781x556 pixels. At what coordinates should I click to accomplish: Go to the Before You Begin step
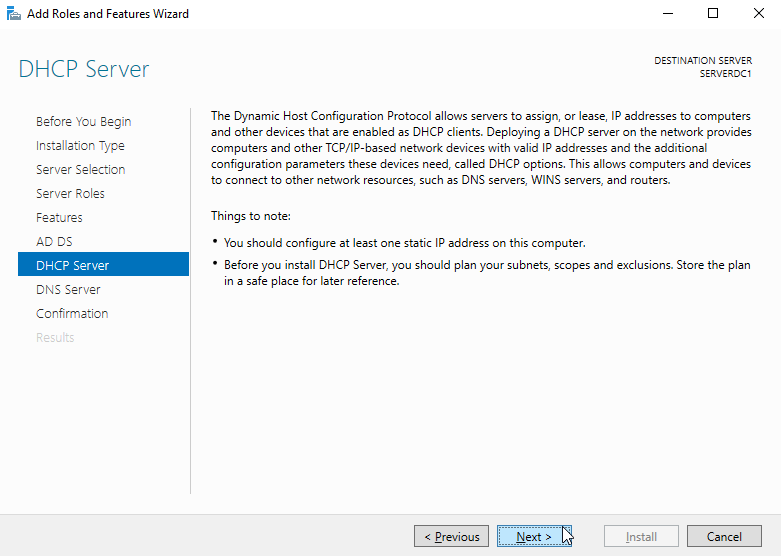point(83,122)
